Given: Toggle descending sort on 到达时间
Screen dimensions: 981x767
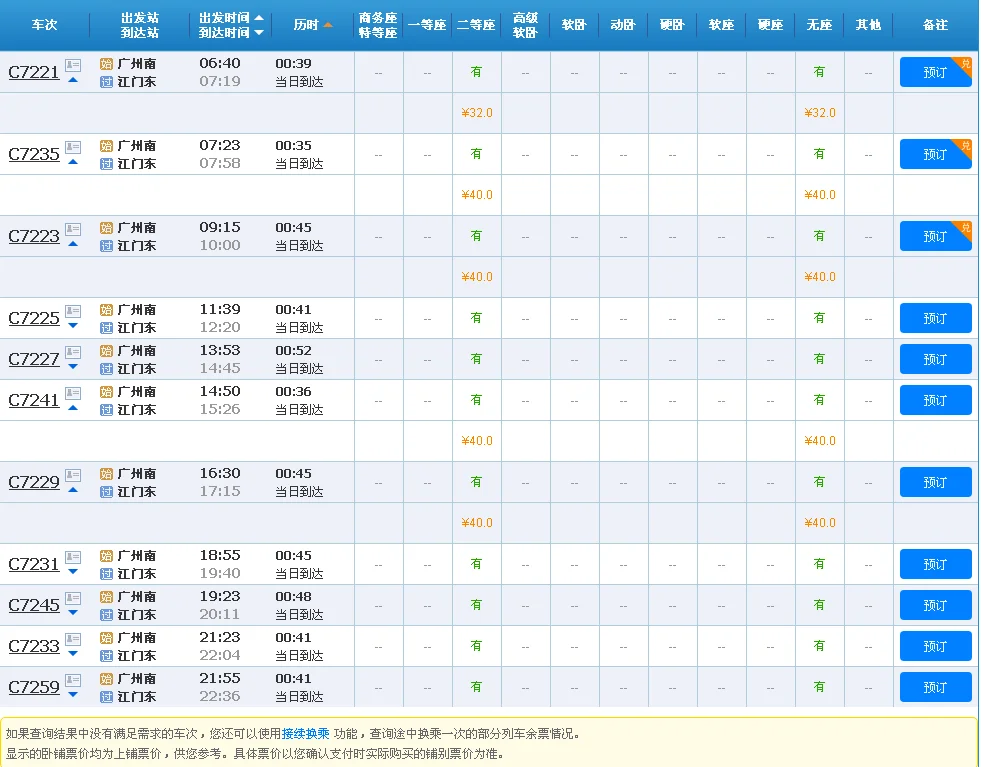Looking at the screenshot, I should [259, 31].
